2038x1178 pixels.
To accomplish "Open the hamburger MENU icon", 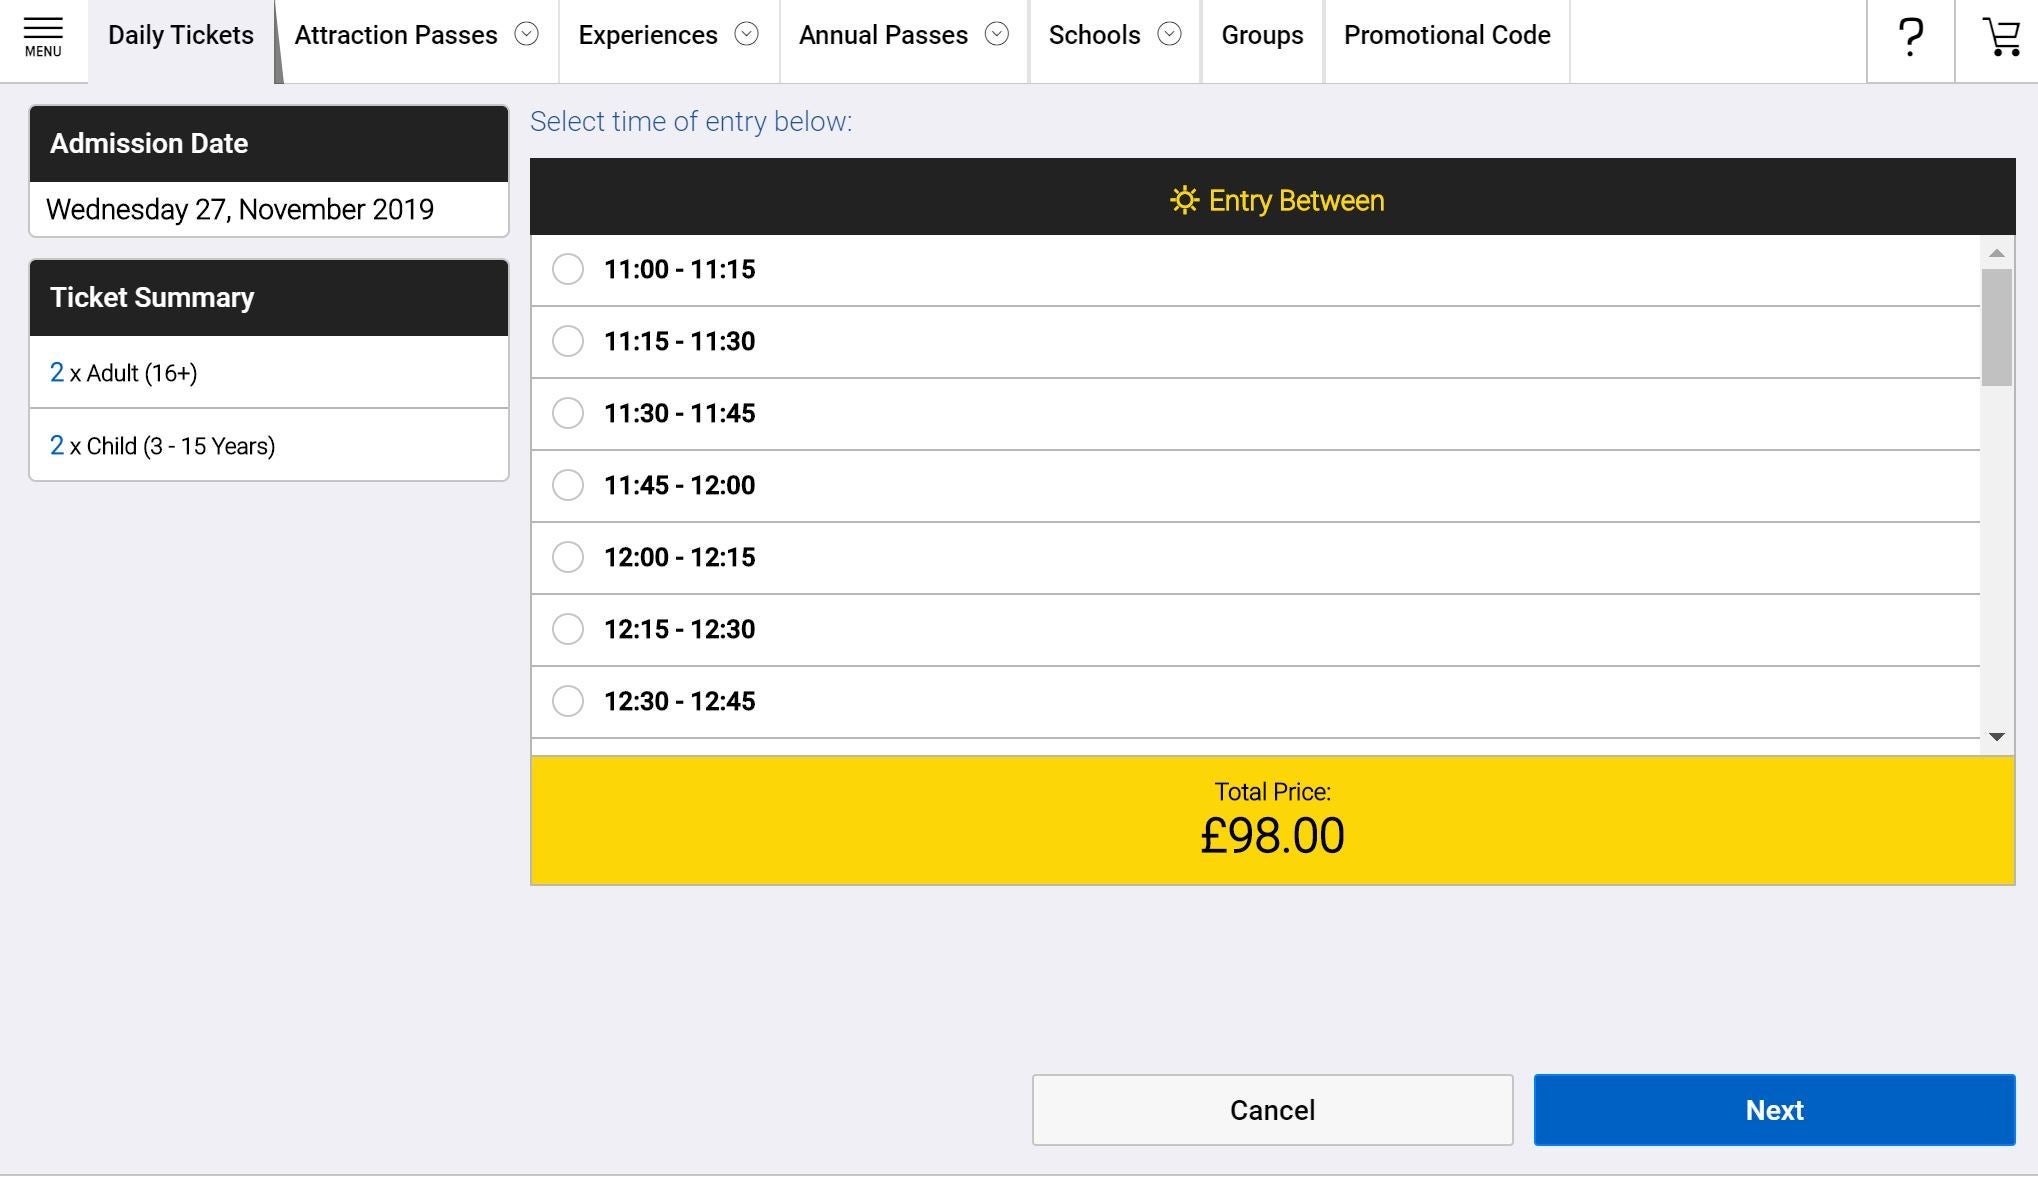I will click(43, 37).
